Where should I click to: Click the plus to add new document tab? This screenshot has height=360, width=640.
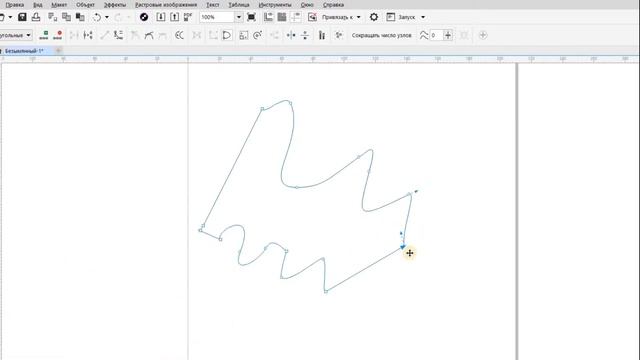click(58, 51)
